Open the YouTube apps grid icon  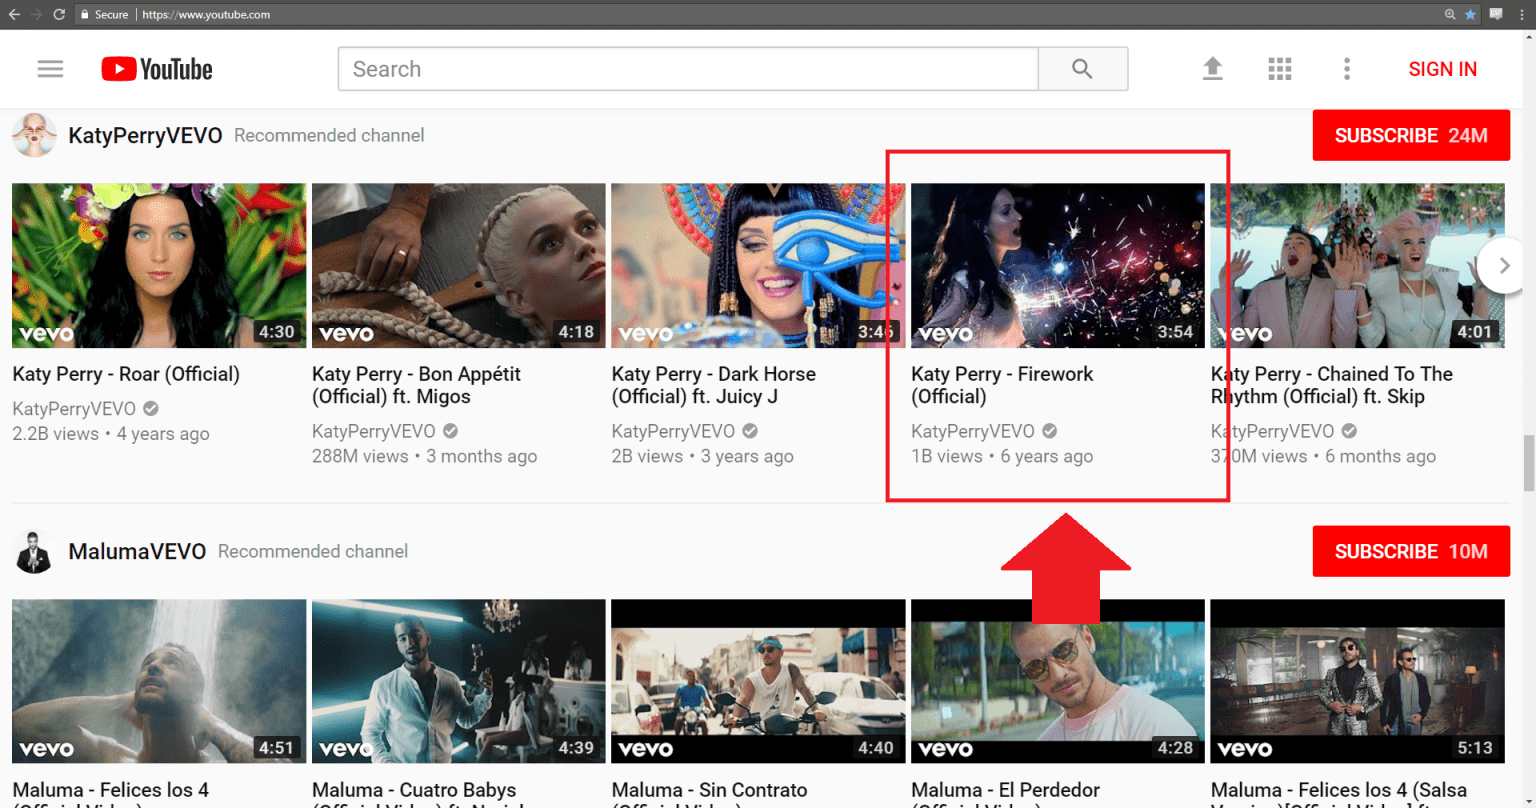(x=1280, y=69)
